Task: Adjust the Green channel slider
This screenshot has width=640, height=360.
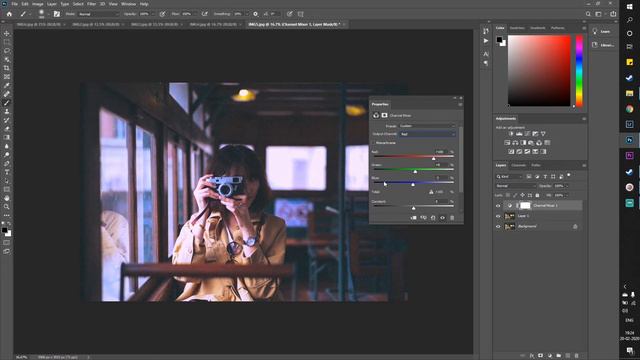Action: click(415, 171)
